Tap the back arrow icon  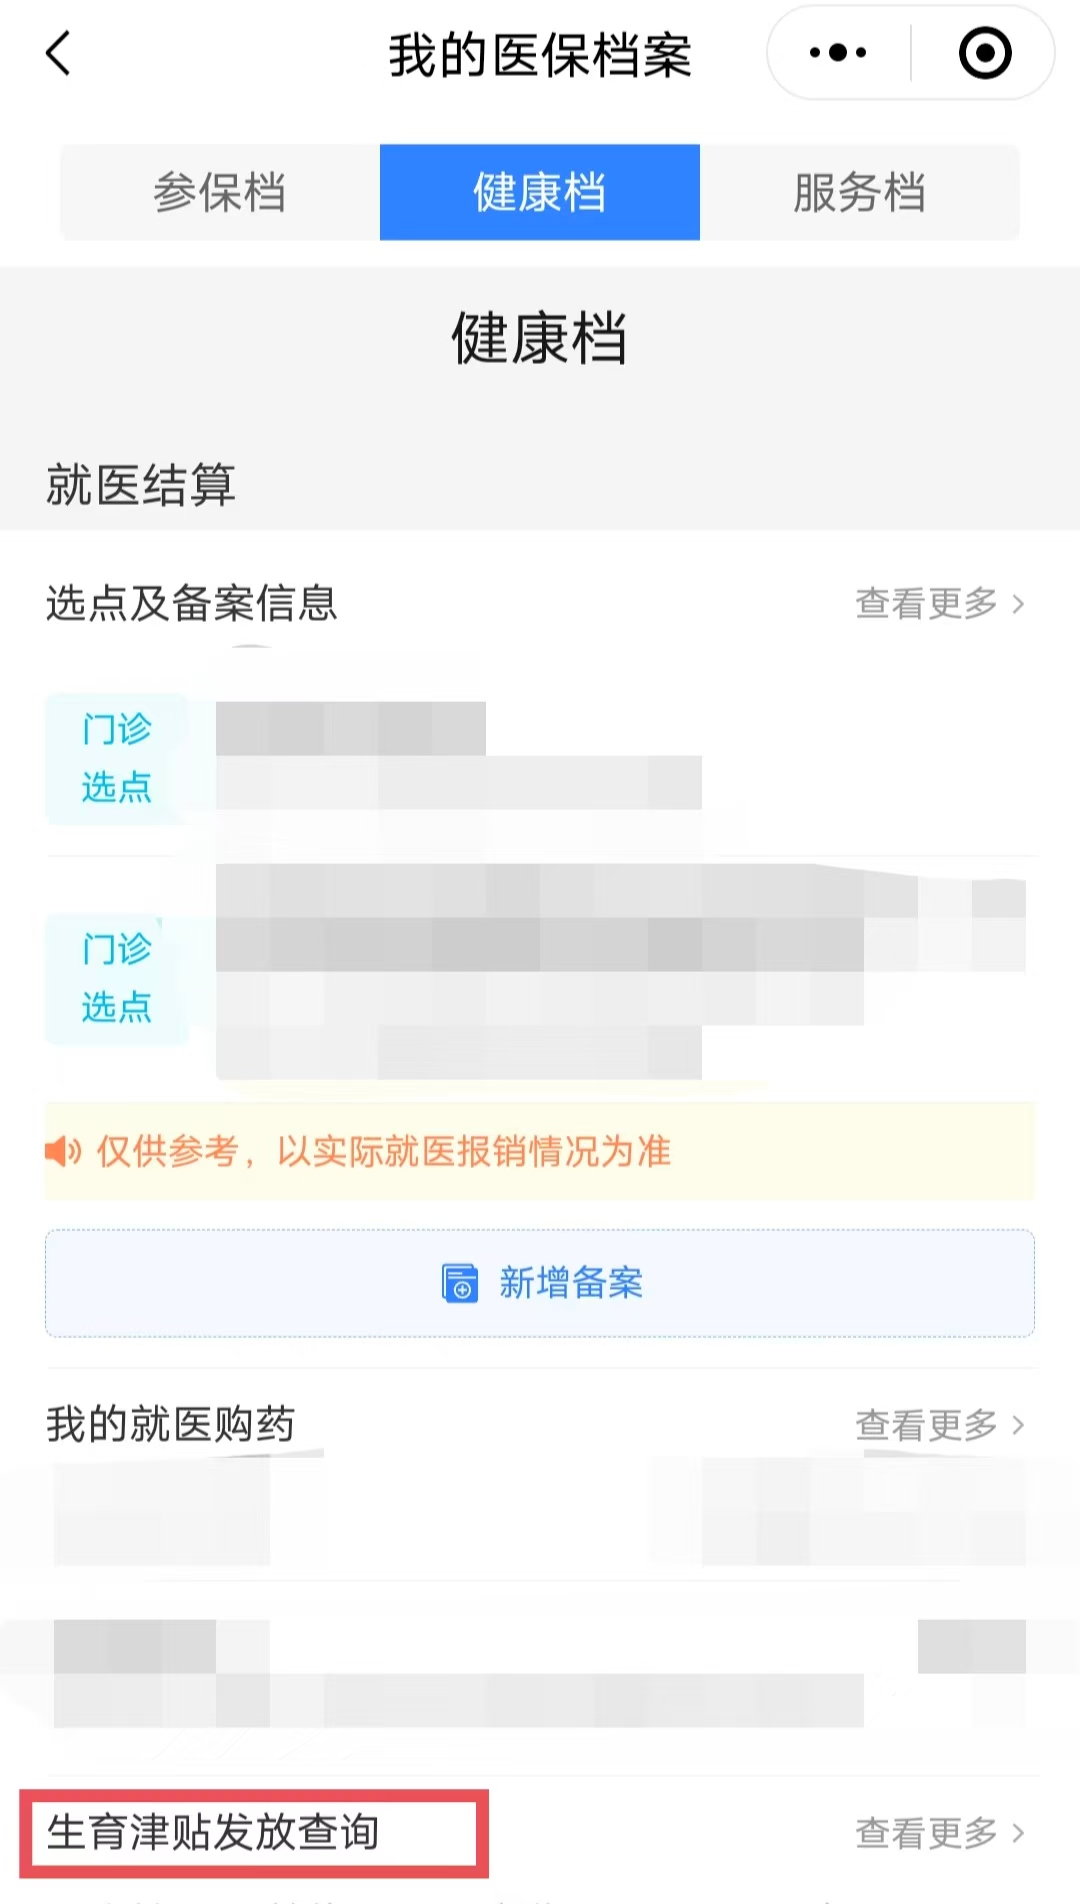(x=59, y=53)
